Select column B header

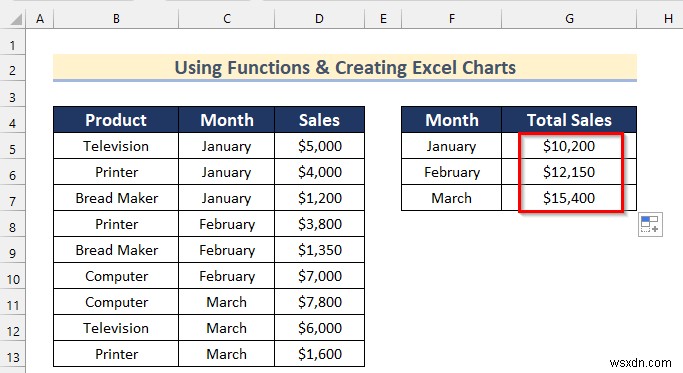click(x=116, y=19)
